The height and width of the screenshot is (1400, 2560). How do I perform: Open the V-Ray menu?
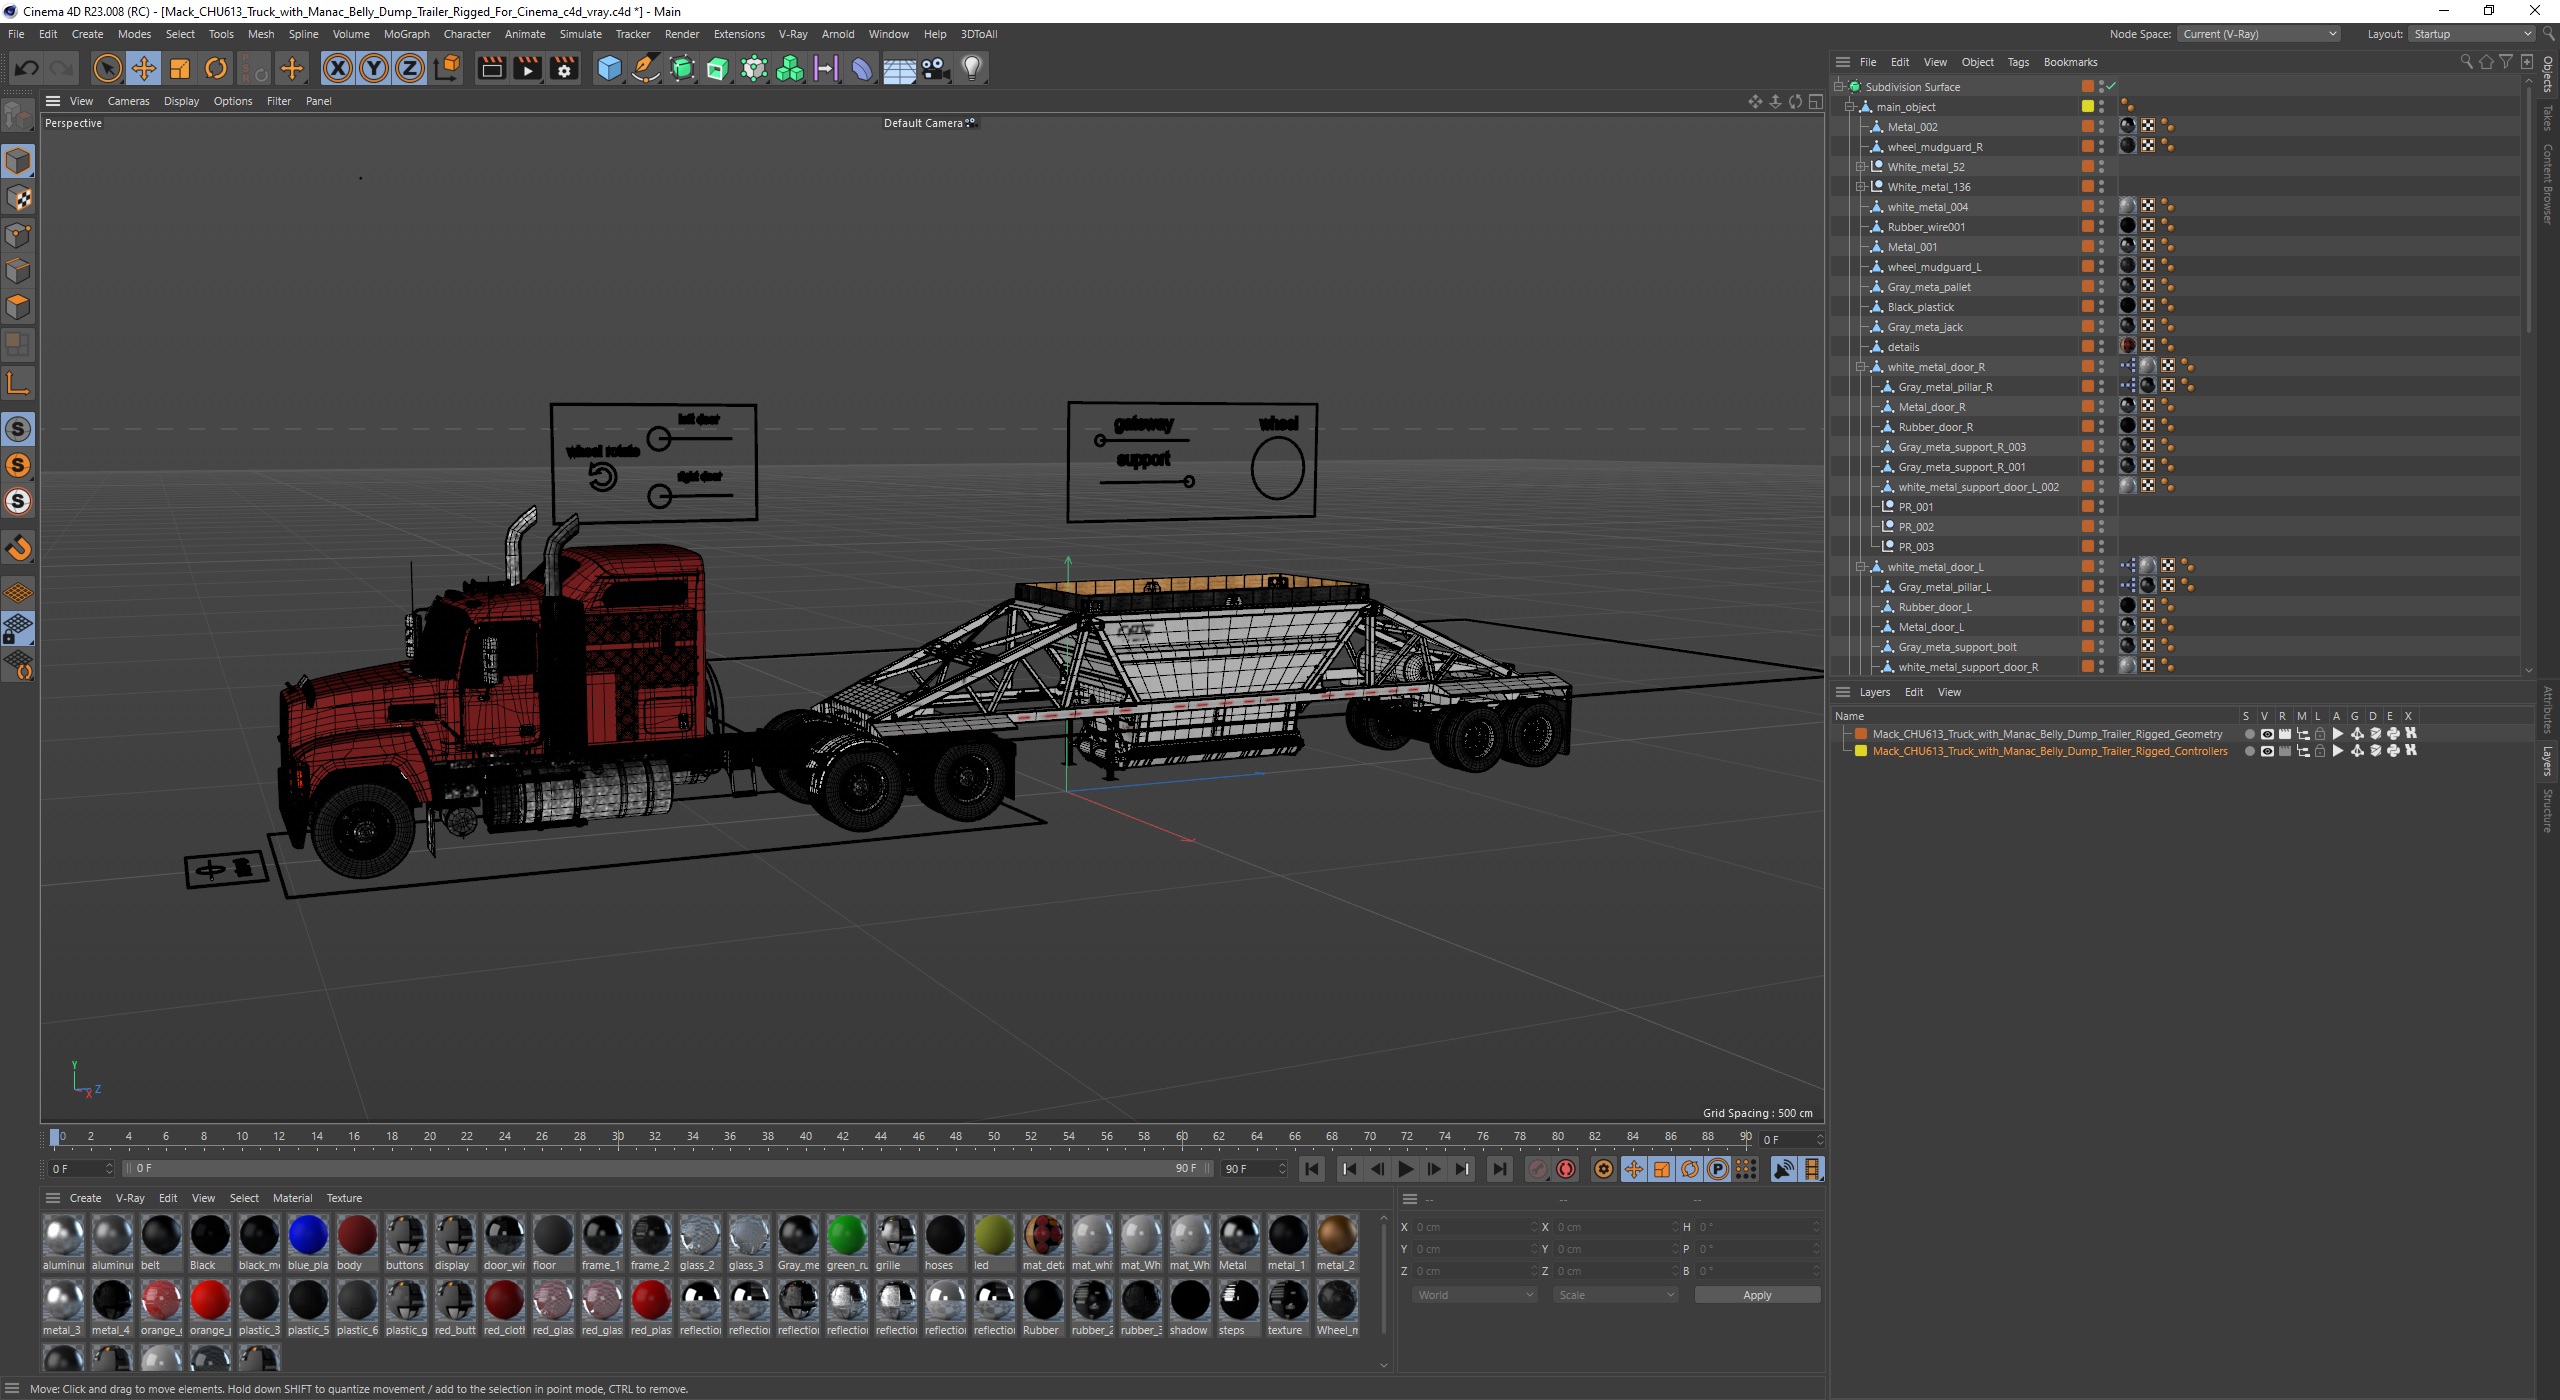click(x=793, y=34)
